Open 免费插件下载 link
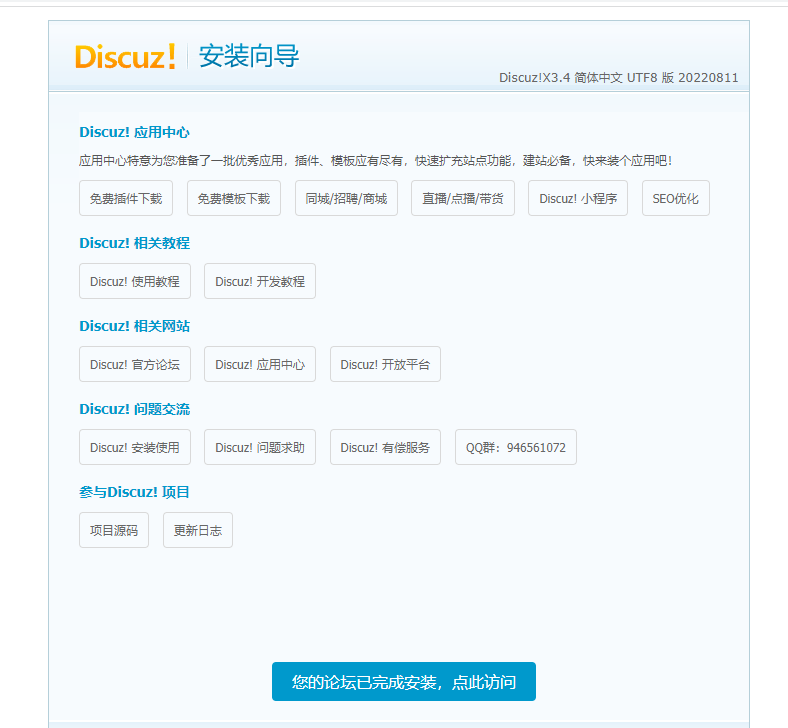This screenshot has width=788, height=728. pyautogui.click(x=126, y=198)
